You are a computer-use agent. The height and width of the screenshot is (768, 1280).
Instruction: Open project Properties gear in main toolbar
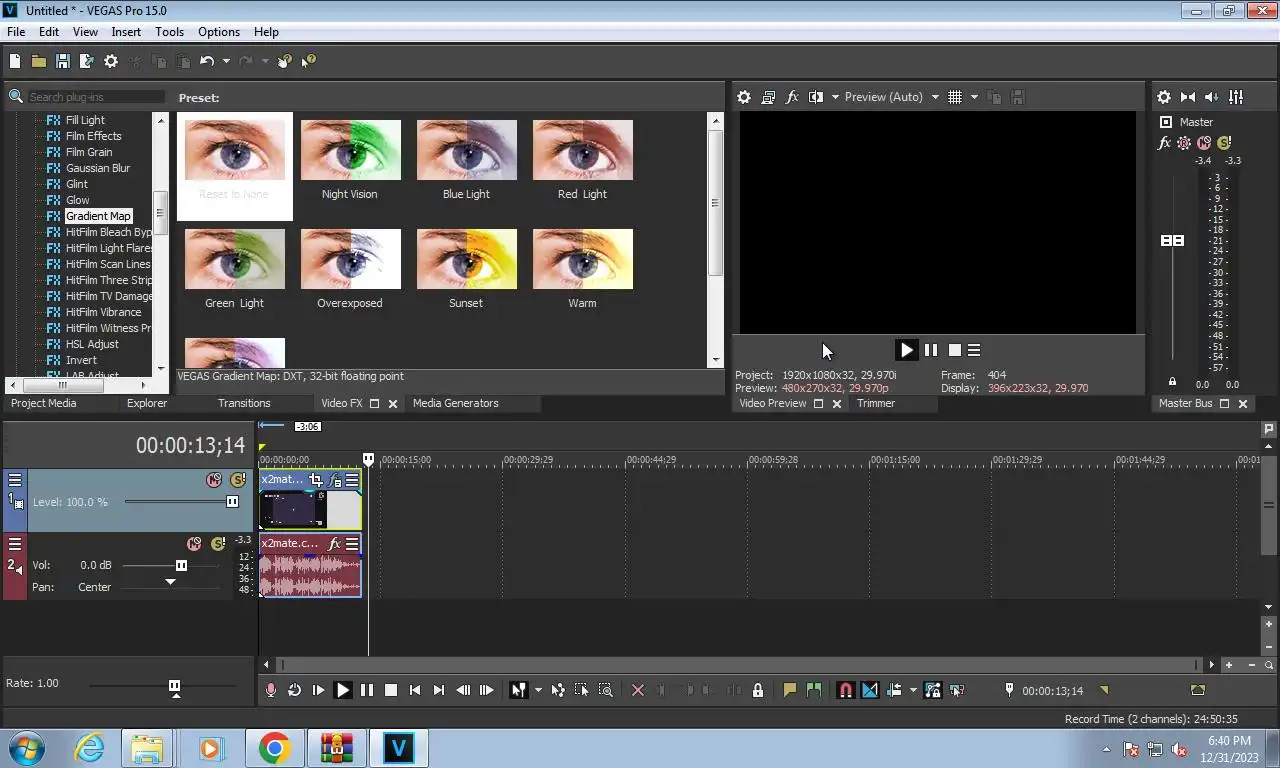tap(111, 61)
